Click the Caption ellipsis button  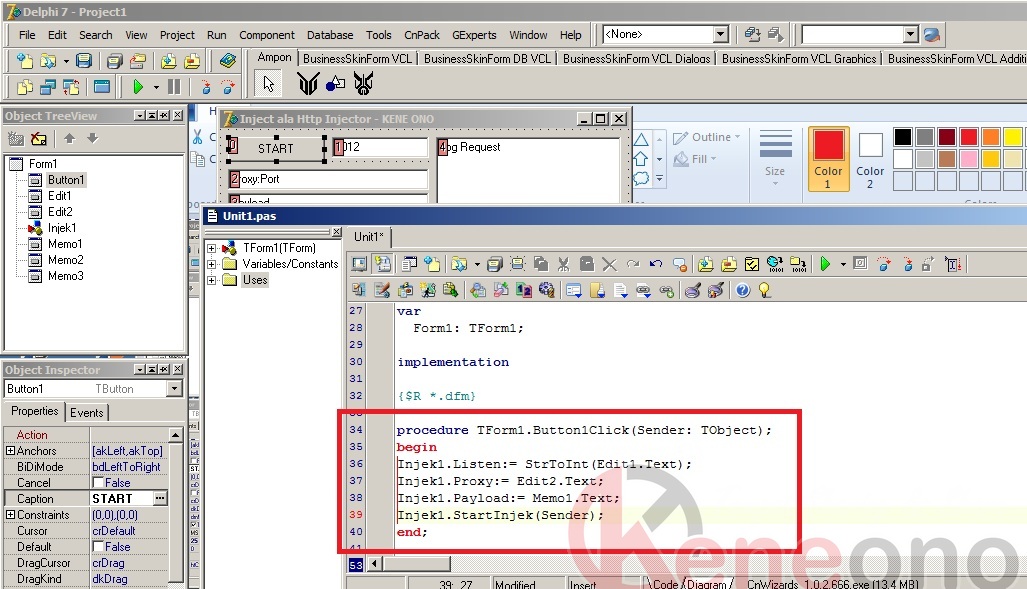click(160, 499)
